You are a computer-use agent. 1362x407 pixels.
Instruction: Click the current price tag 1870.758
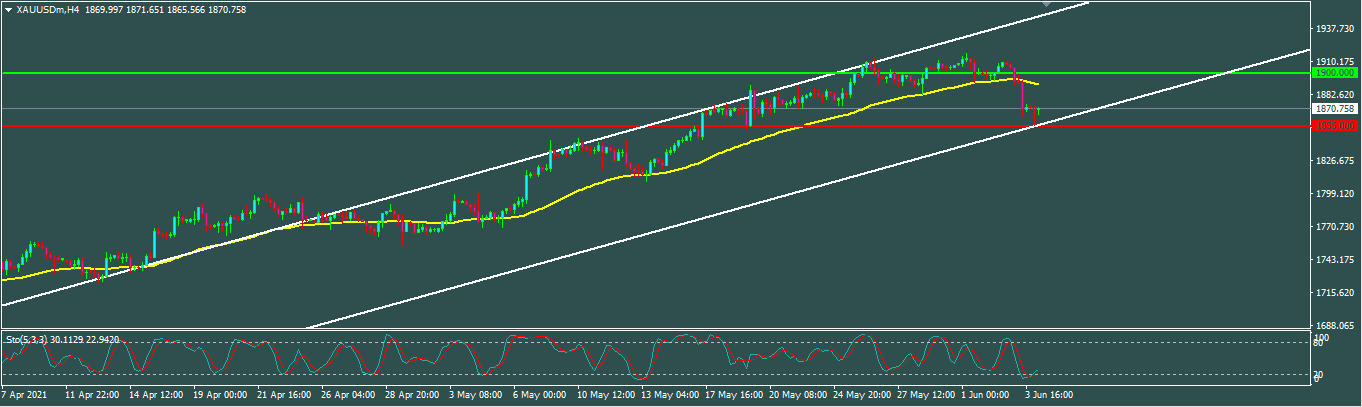(x=1335, y=108)
